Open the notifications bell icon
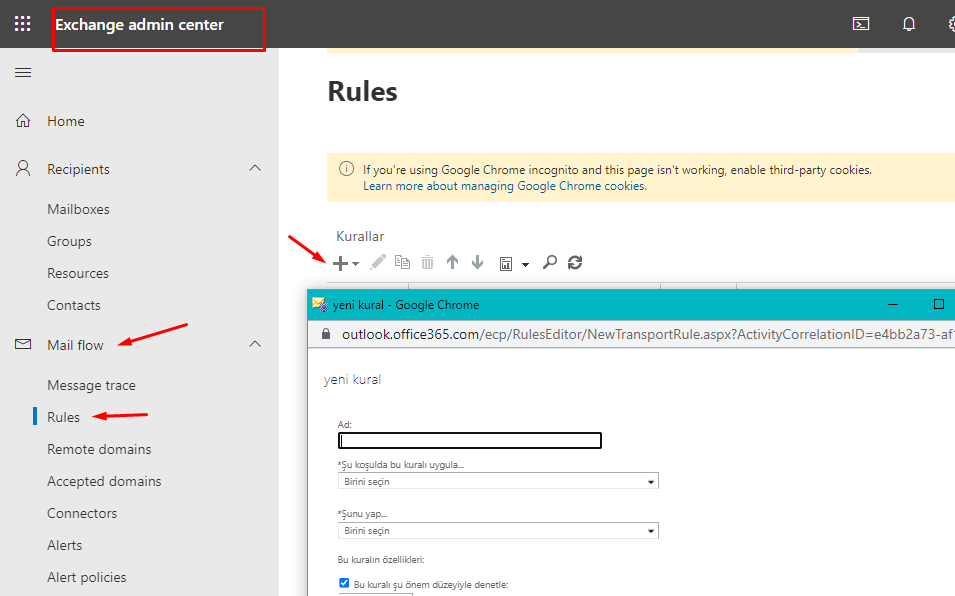Image resolution: width=955 pixels, height=596 pixels. click(x=909, y=24)
